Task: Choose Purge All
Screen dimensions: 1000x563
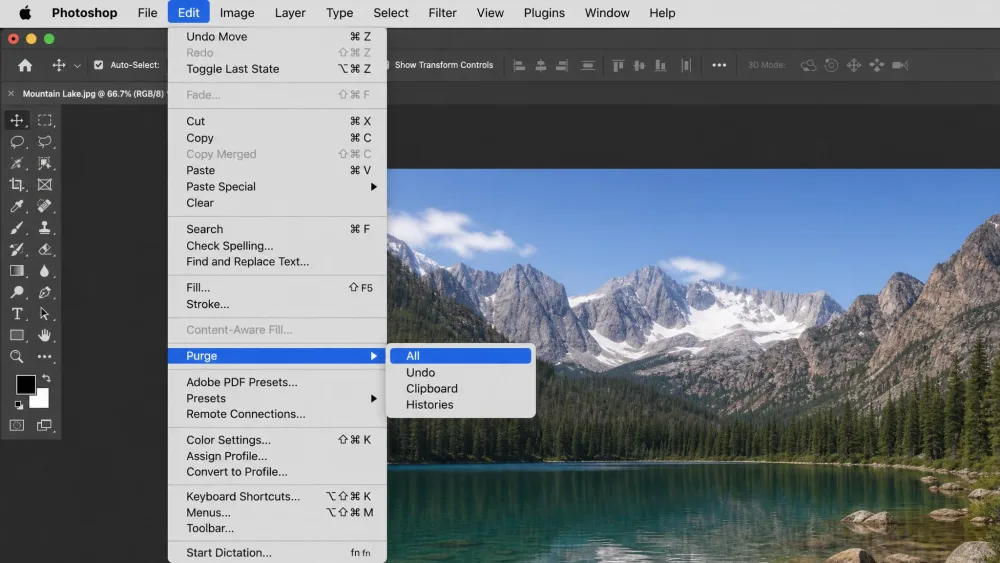Action: click(460, 356)
